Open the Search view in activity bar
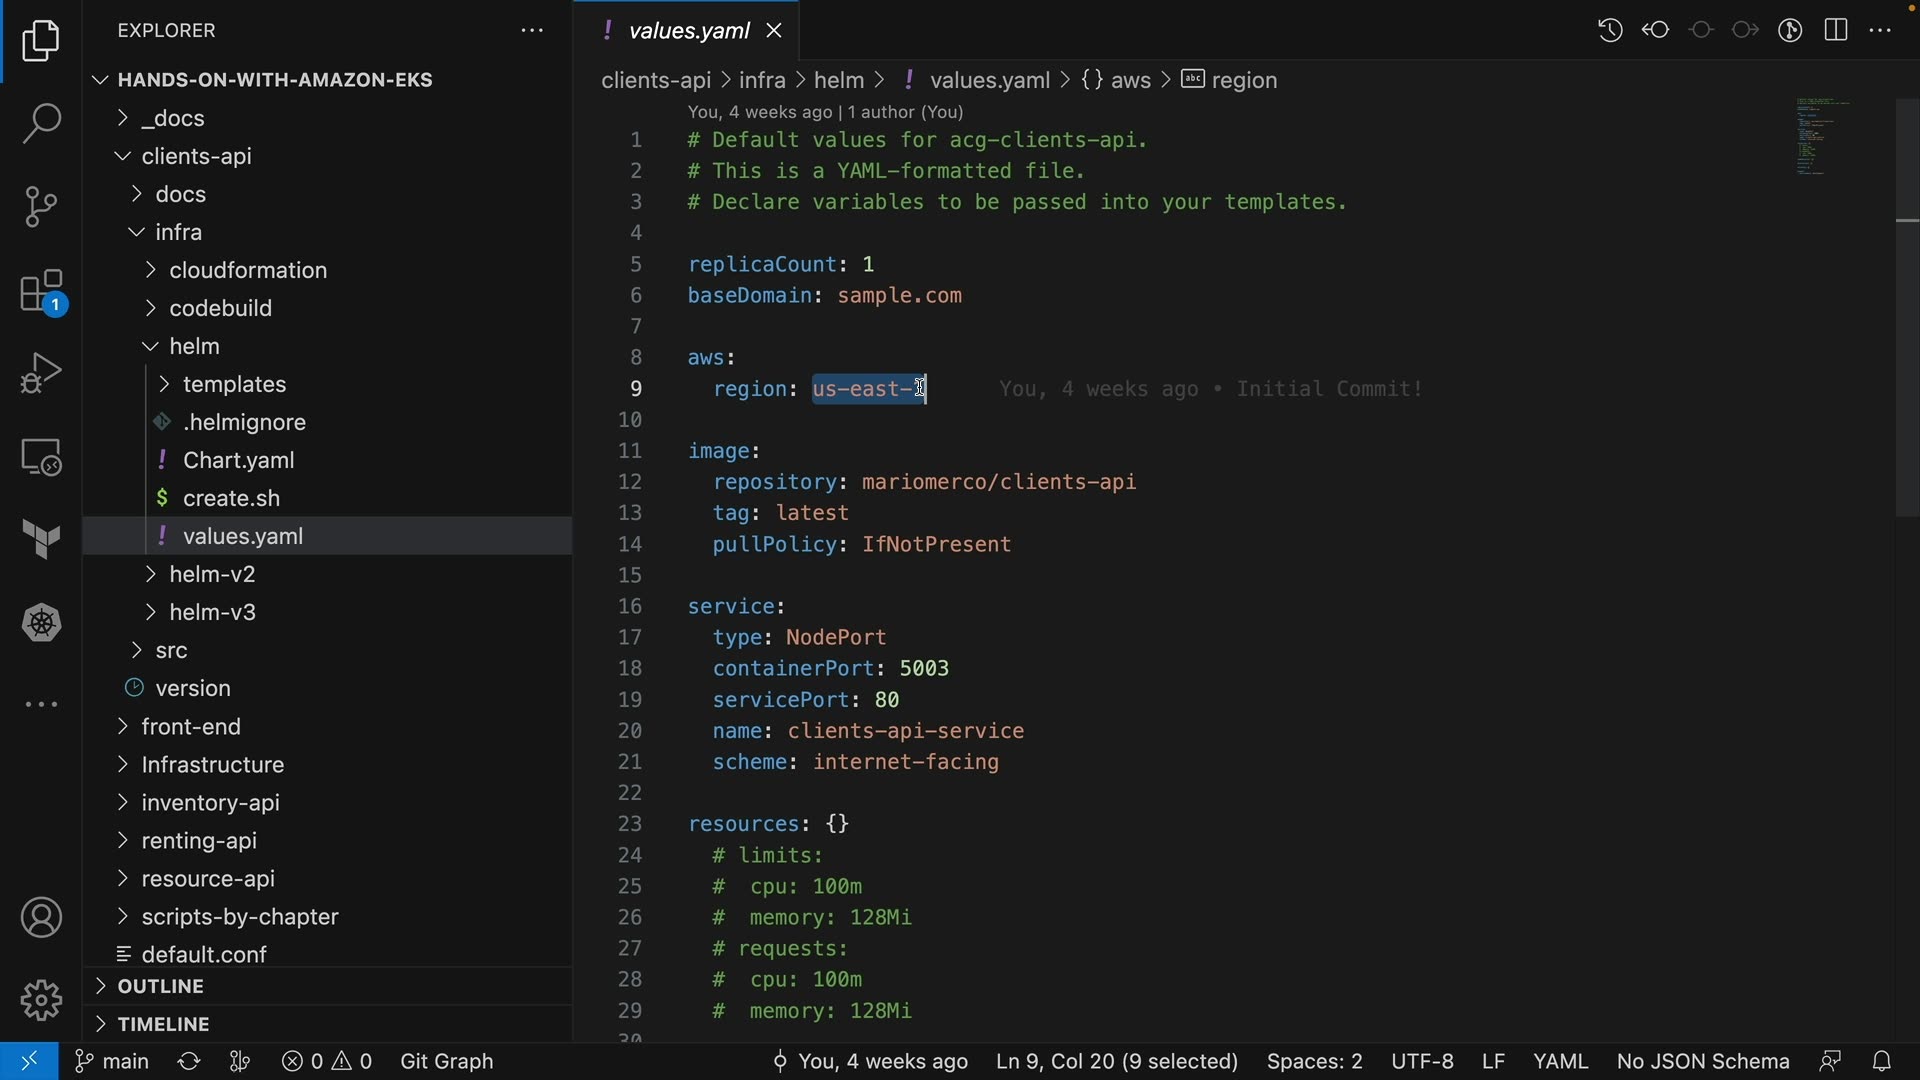The image size is (1920, 1080). click(x=41, y=124)
